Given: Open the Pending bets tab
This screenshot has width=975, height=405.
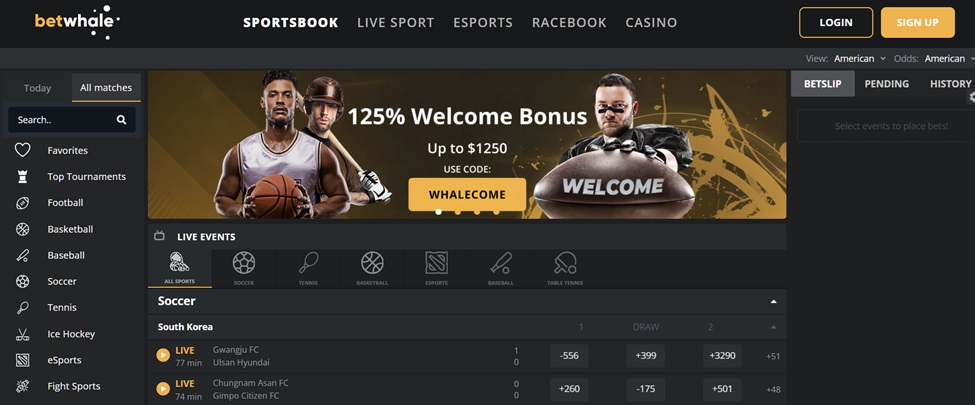Looking at the screenshot, I should pyautogui.click(x=886, y=83).
